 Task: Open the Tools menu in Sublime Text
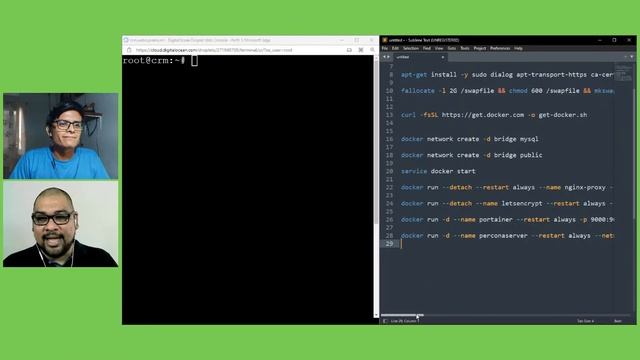tap(465, 48)
